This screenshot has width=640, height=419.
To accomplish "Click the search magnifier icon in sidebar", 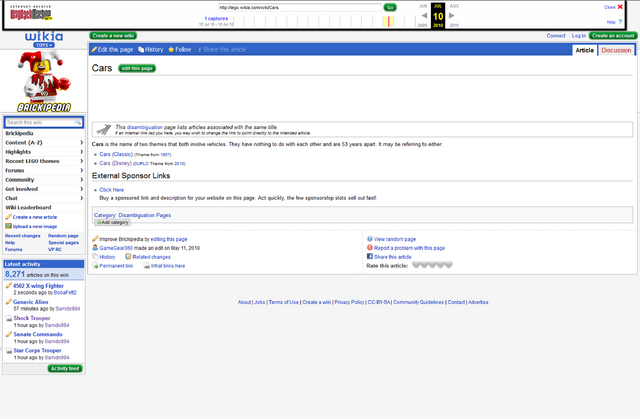I will [78, 122].
